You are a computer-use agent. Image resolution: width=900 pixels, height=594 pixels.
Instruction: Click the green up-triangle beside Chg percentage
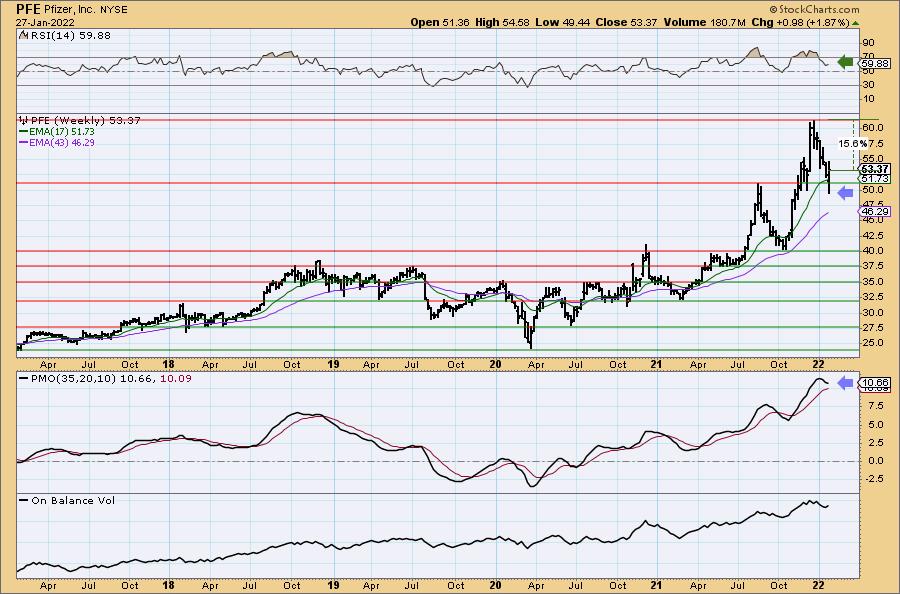coord(856,23)
